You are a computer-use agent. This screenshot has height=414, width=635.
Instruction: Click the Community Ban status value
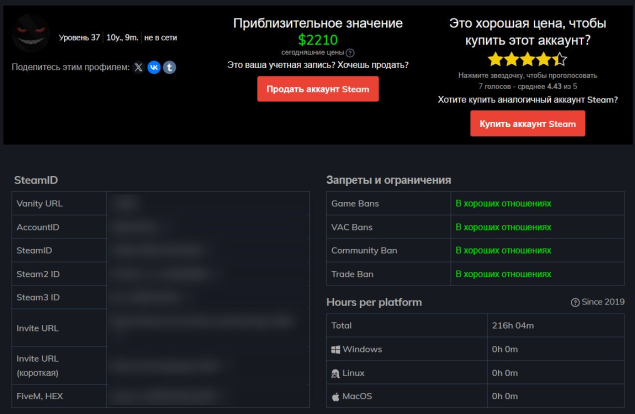pyautogui.click(x=503, y=250)
